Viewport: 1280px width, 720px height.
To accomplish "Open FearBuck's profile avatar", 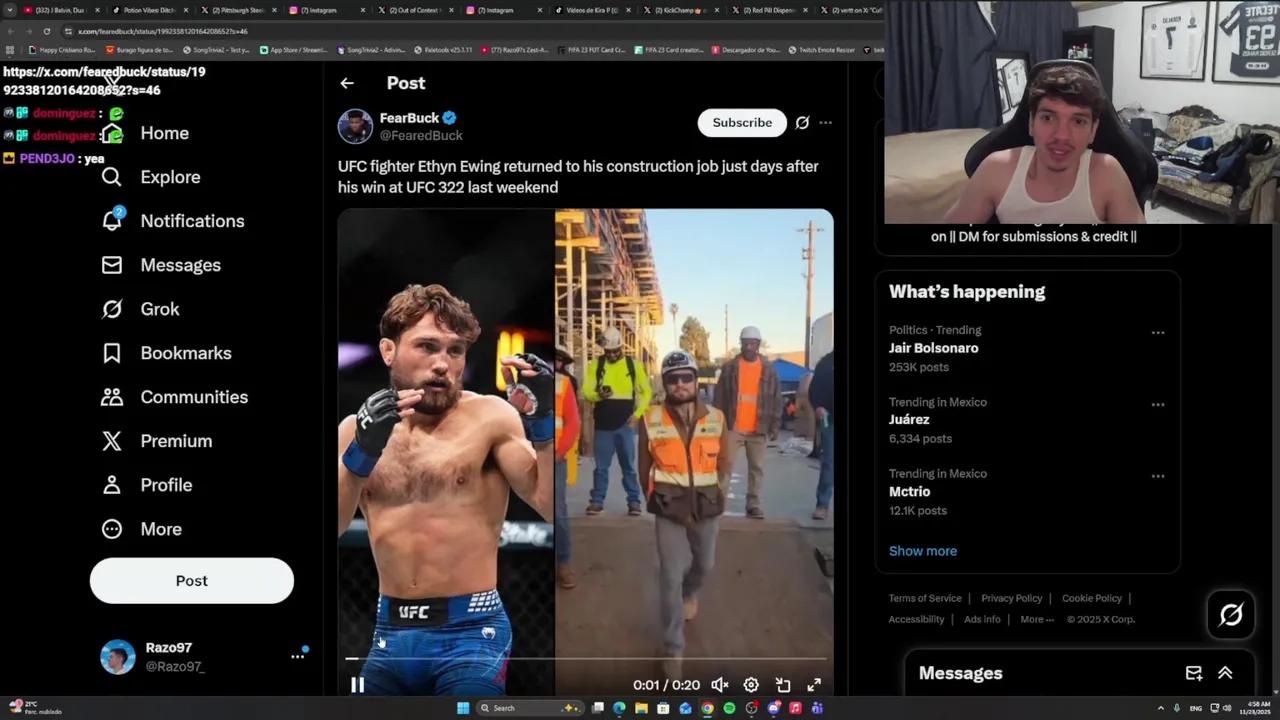I will click(x=355, y=127).
